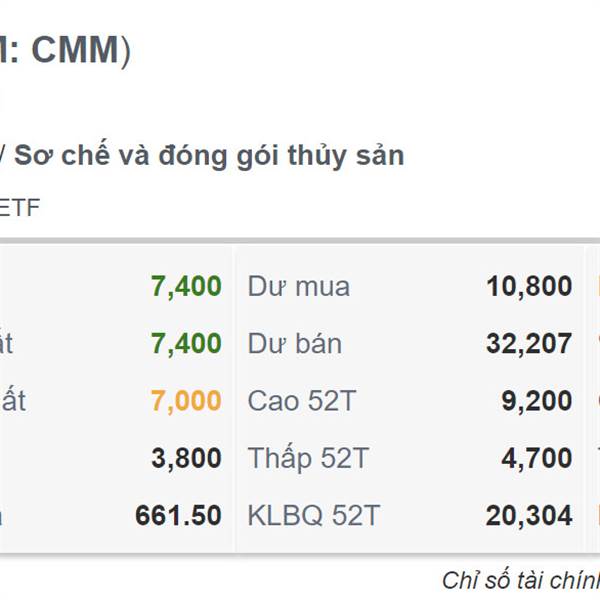The image size is (600, 600).
Task: Select the green 7,400 value beside Dư mua
Action: 186,286
